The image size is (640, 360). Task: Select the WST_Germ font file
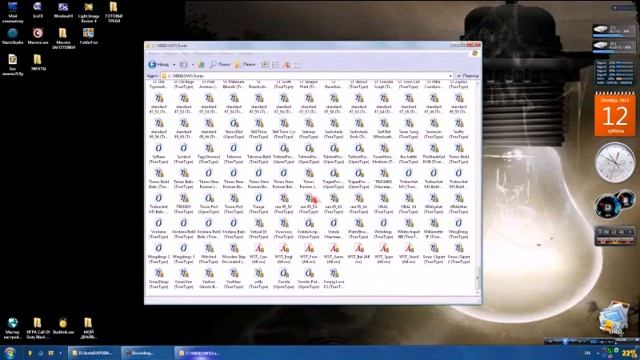[x=334, y=253]
